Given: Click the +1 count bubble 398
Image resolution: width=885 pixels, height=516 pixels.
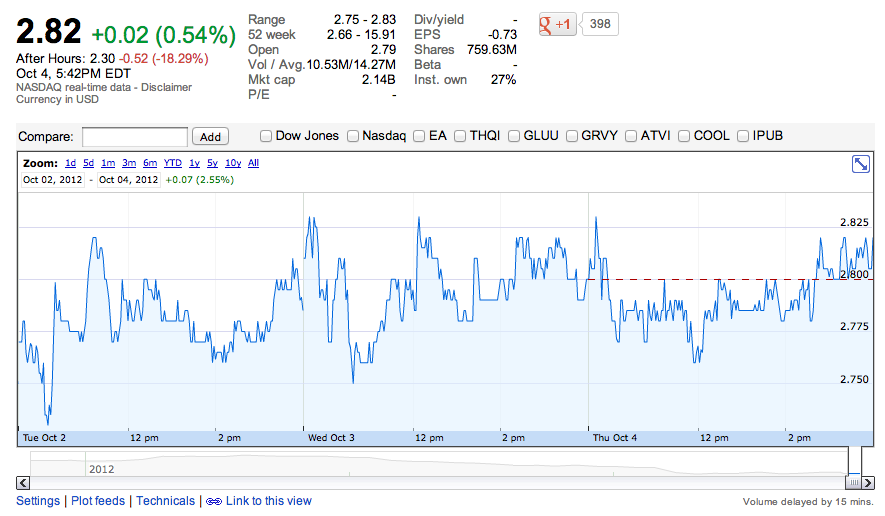Looking at the screenshot, I should tap(599, 24).
